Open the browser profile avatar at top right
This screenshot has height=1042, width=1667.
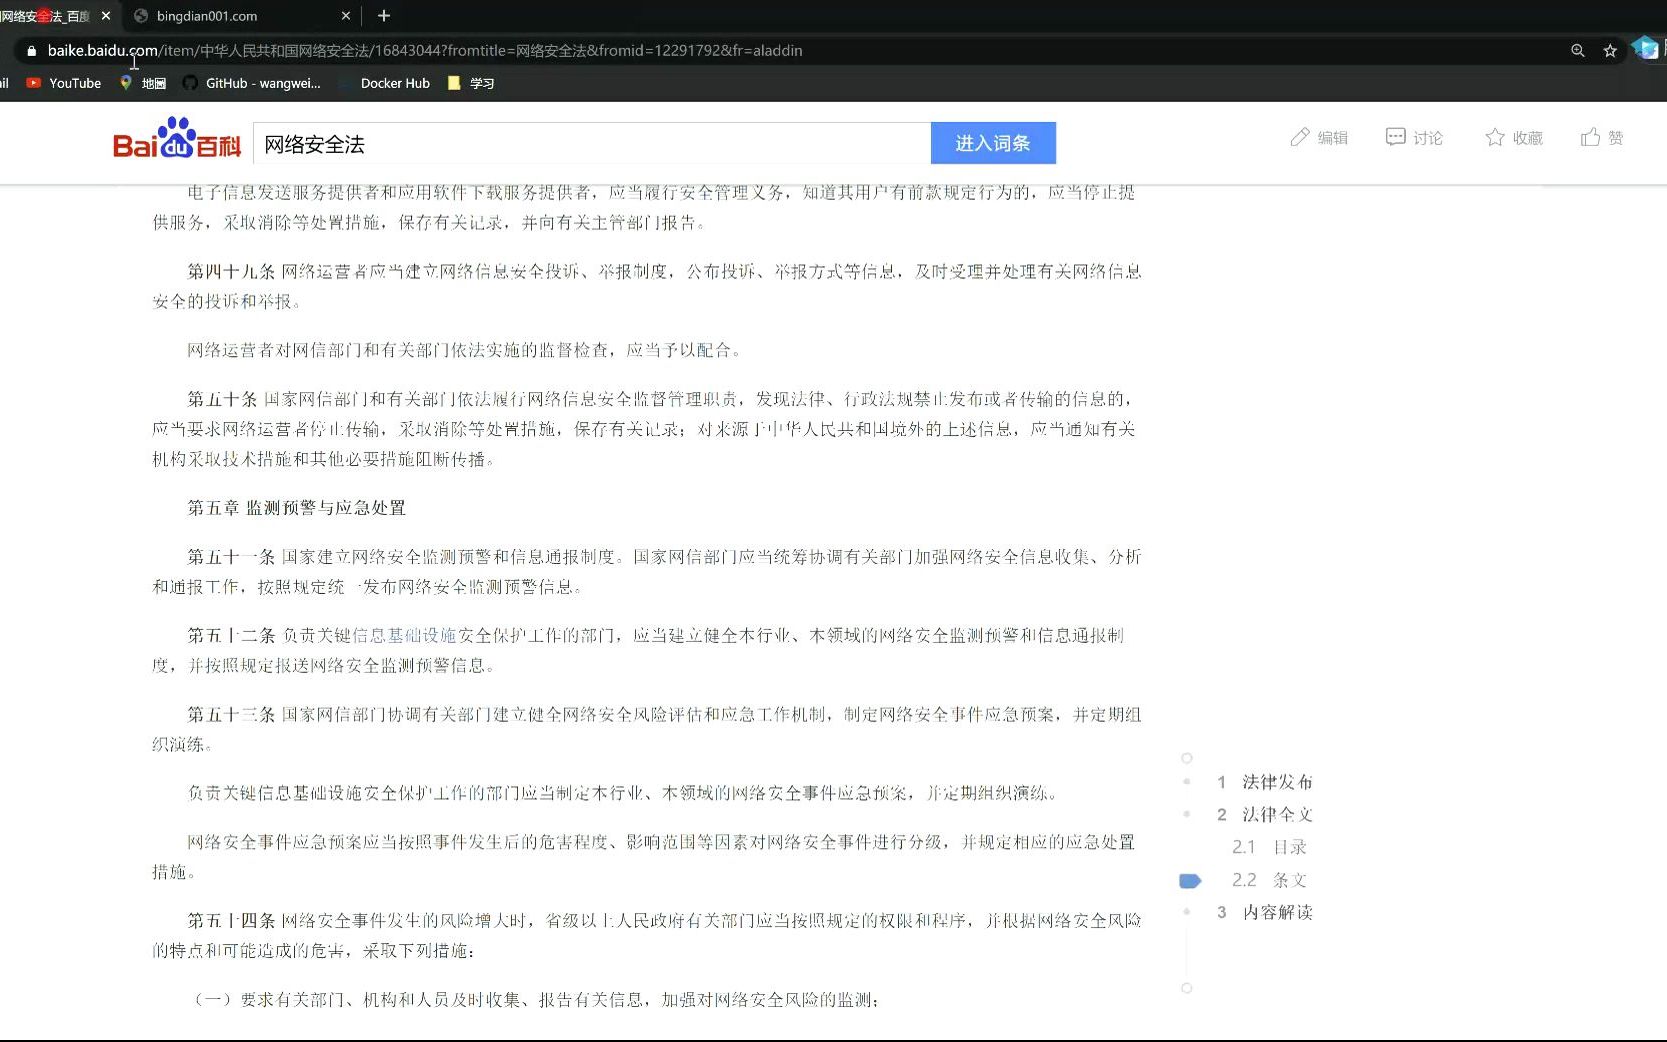click(x=1645, y=48)
